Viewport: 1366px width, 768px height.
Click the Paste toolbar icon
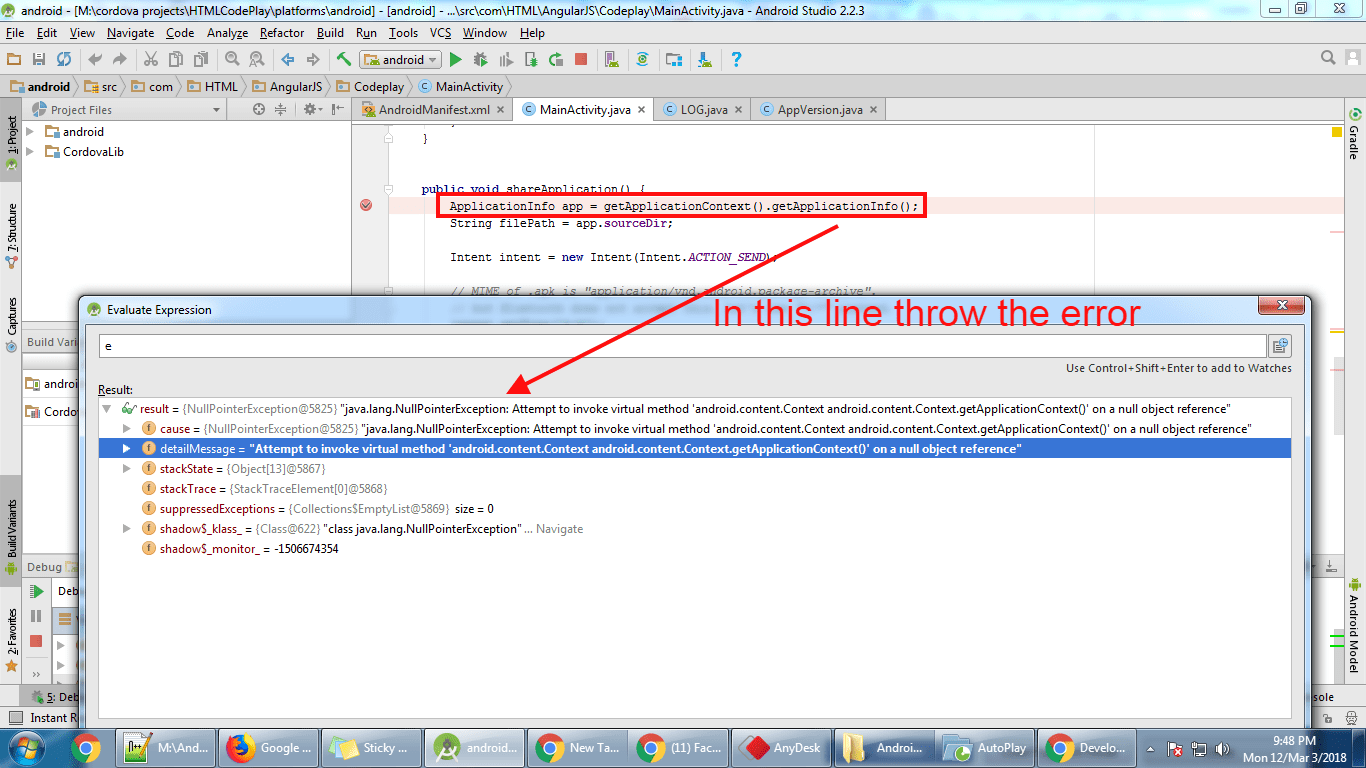200,59
